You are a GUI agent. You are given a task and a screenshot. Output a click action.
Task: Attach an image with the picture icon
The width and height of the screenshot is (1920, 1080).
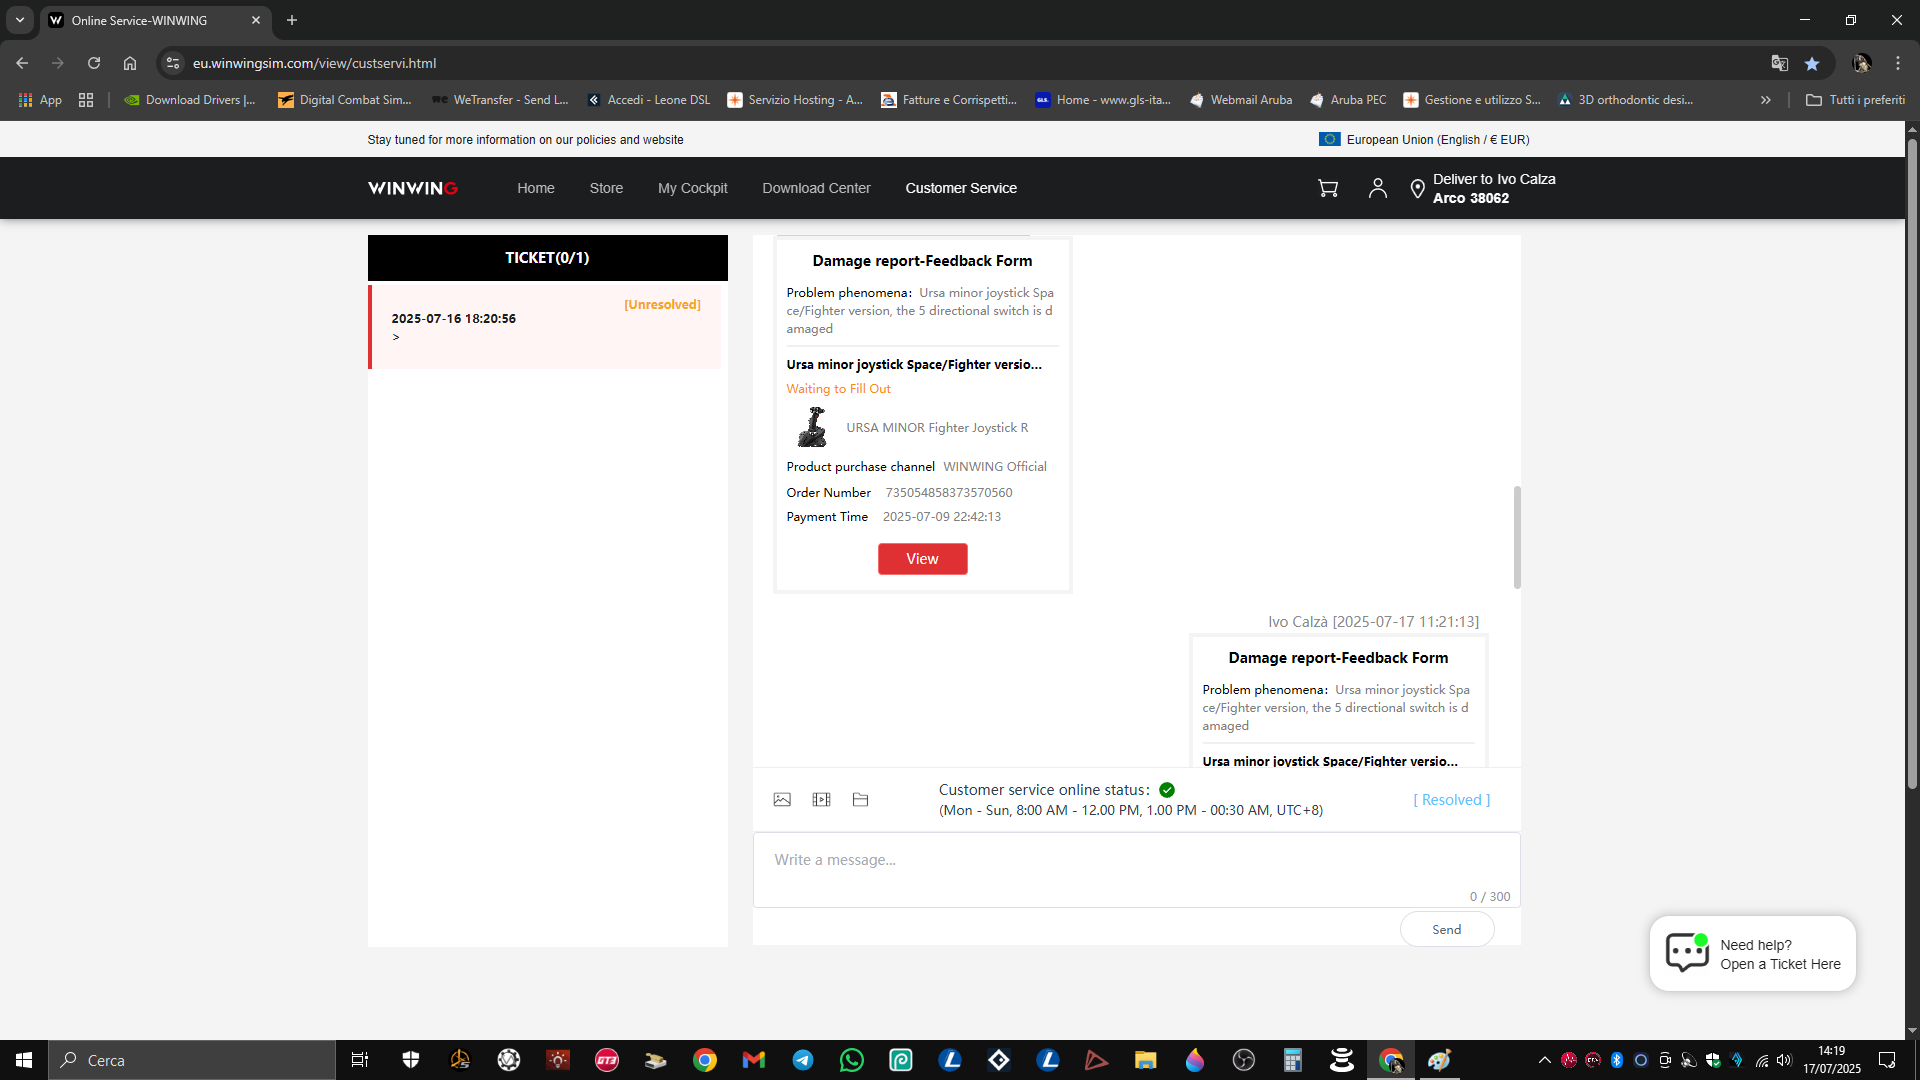(x=782, y=800)
